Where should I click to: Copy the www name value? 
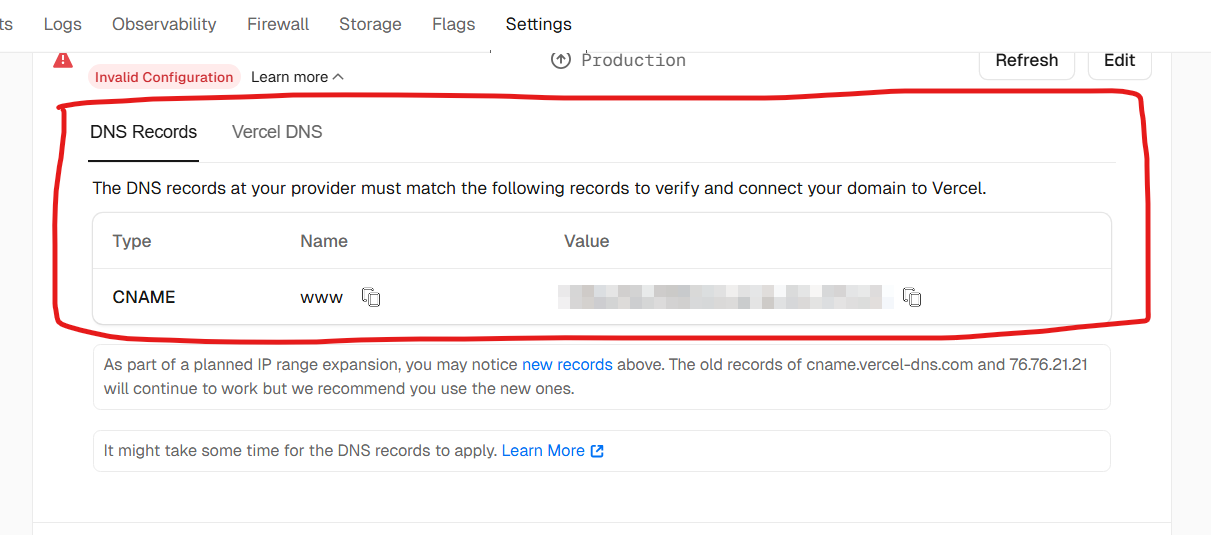[371, 297]
